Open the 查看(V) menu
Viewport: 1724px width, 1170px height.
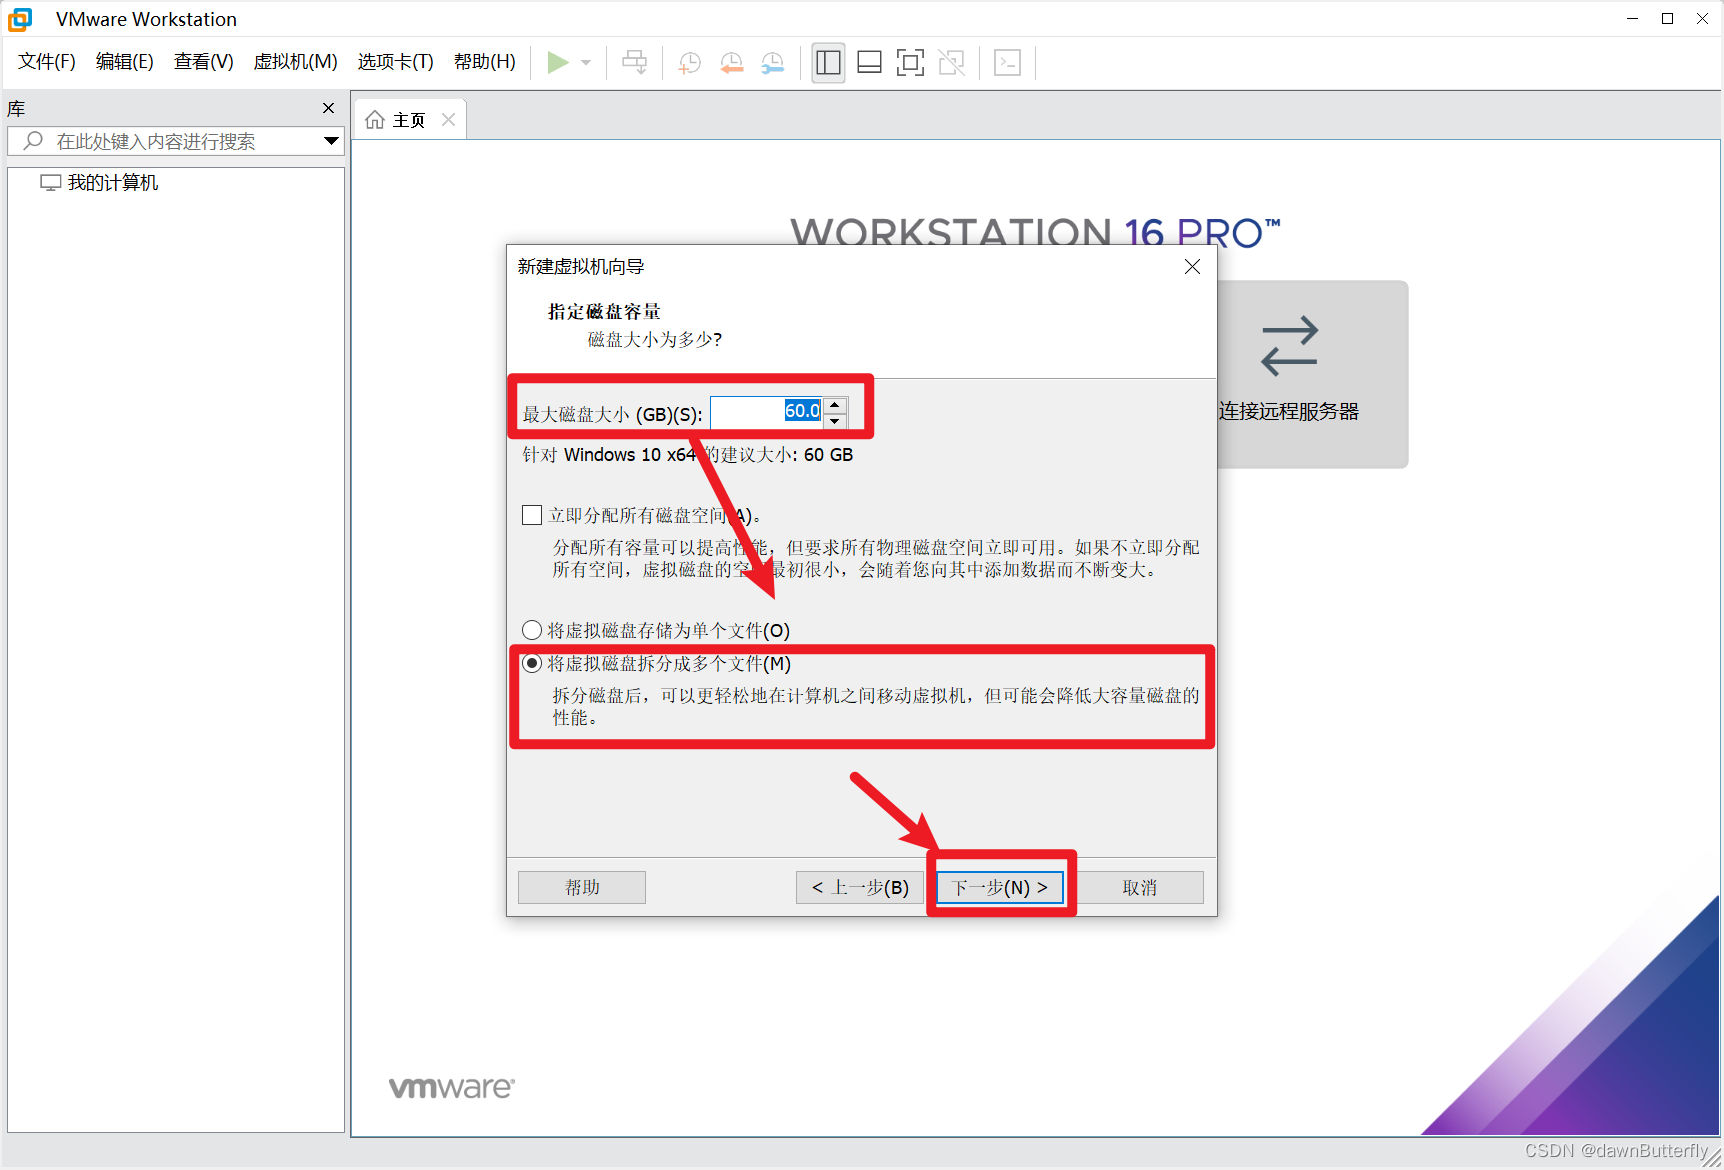click(204, 62)
